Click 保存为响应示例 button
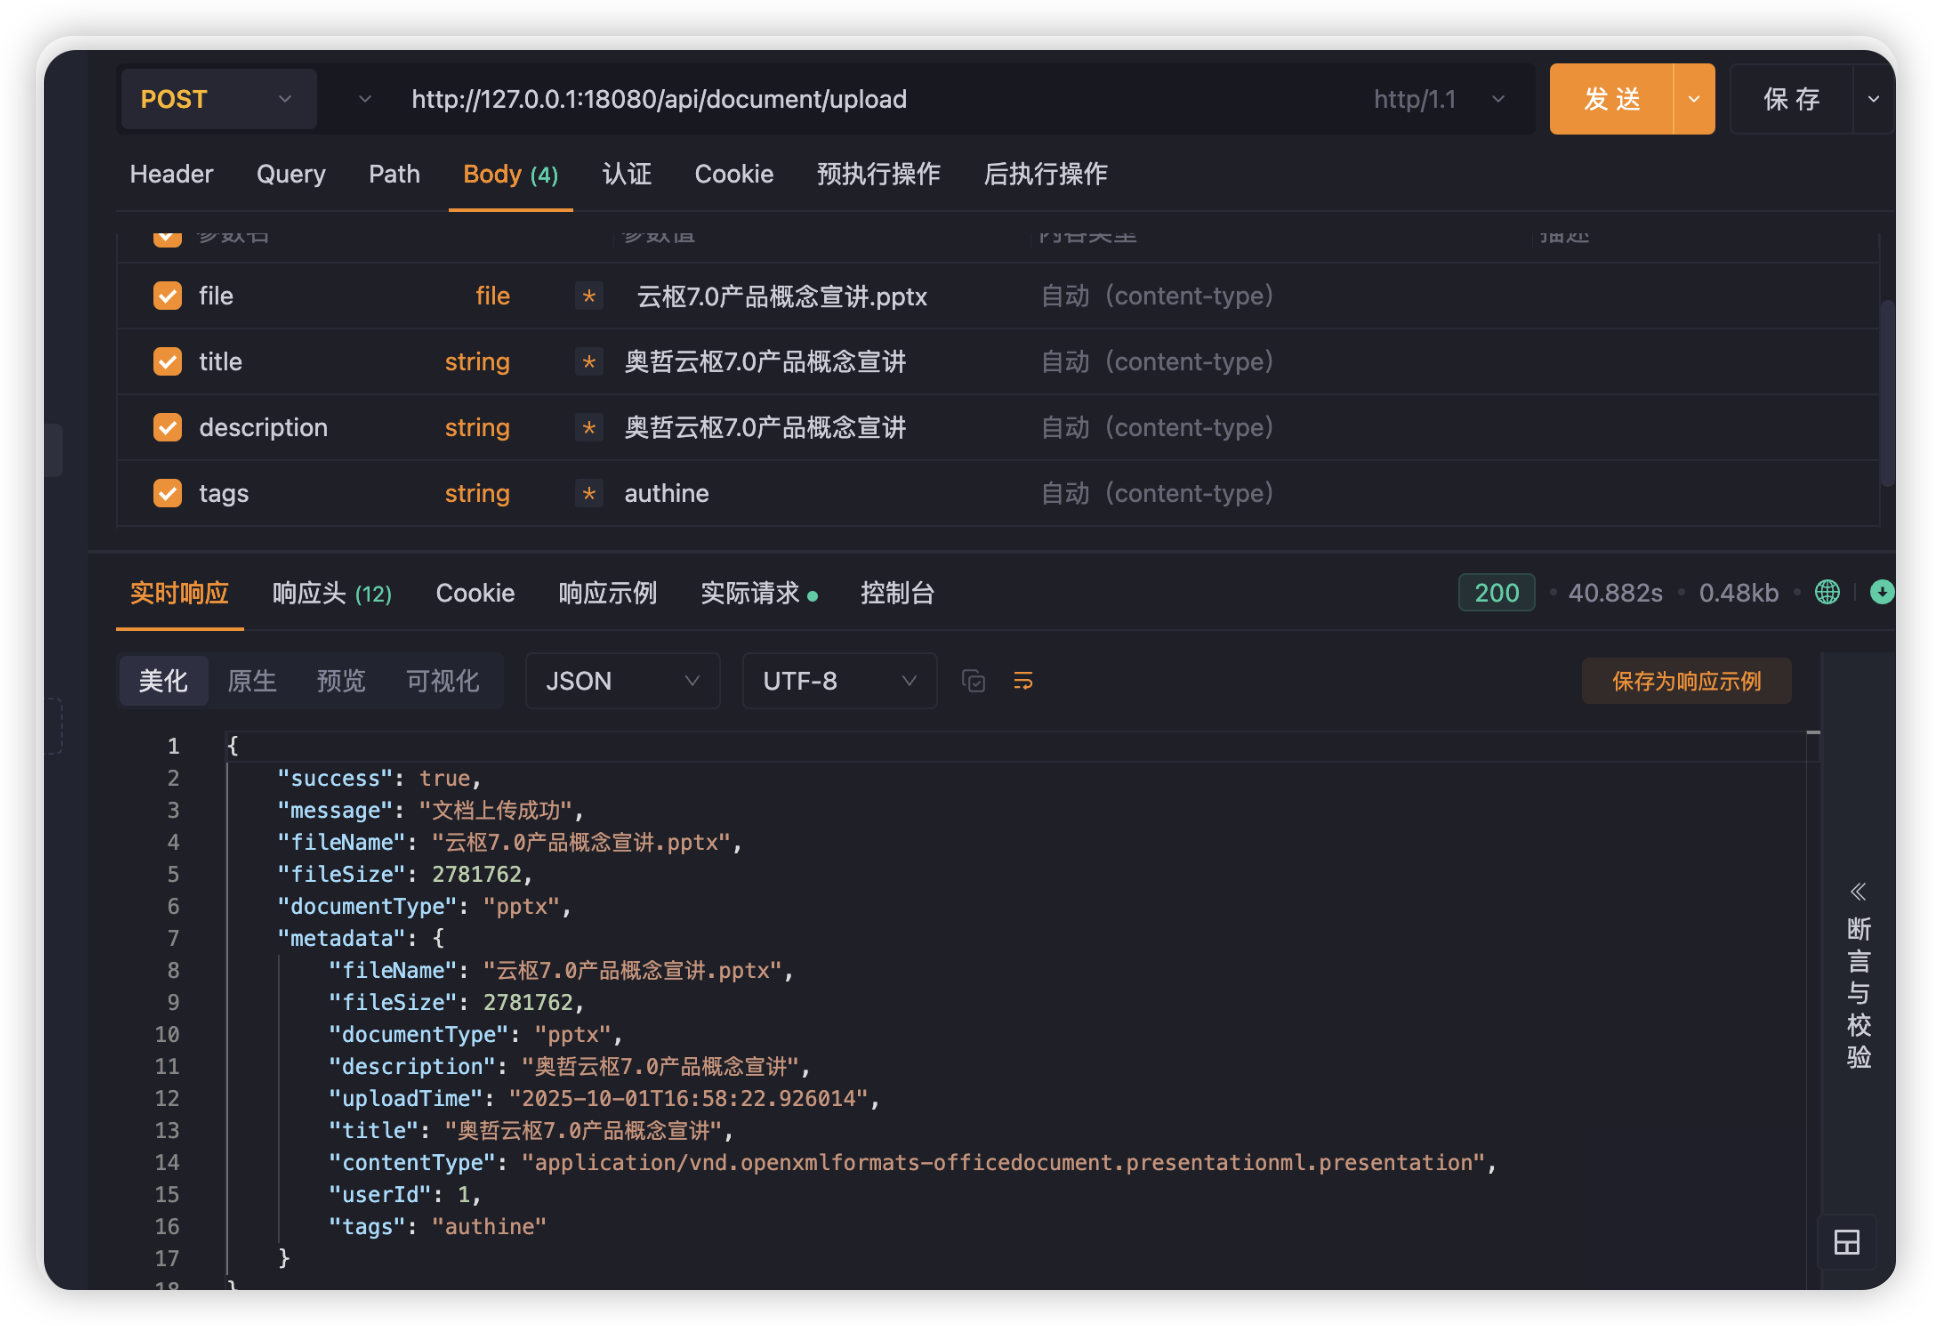 click(x=1686, y=681)
